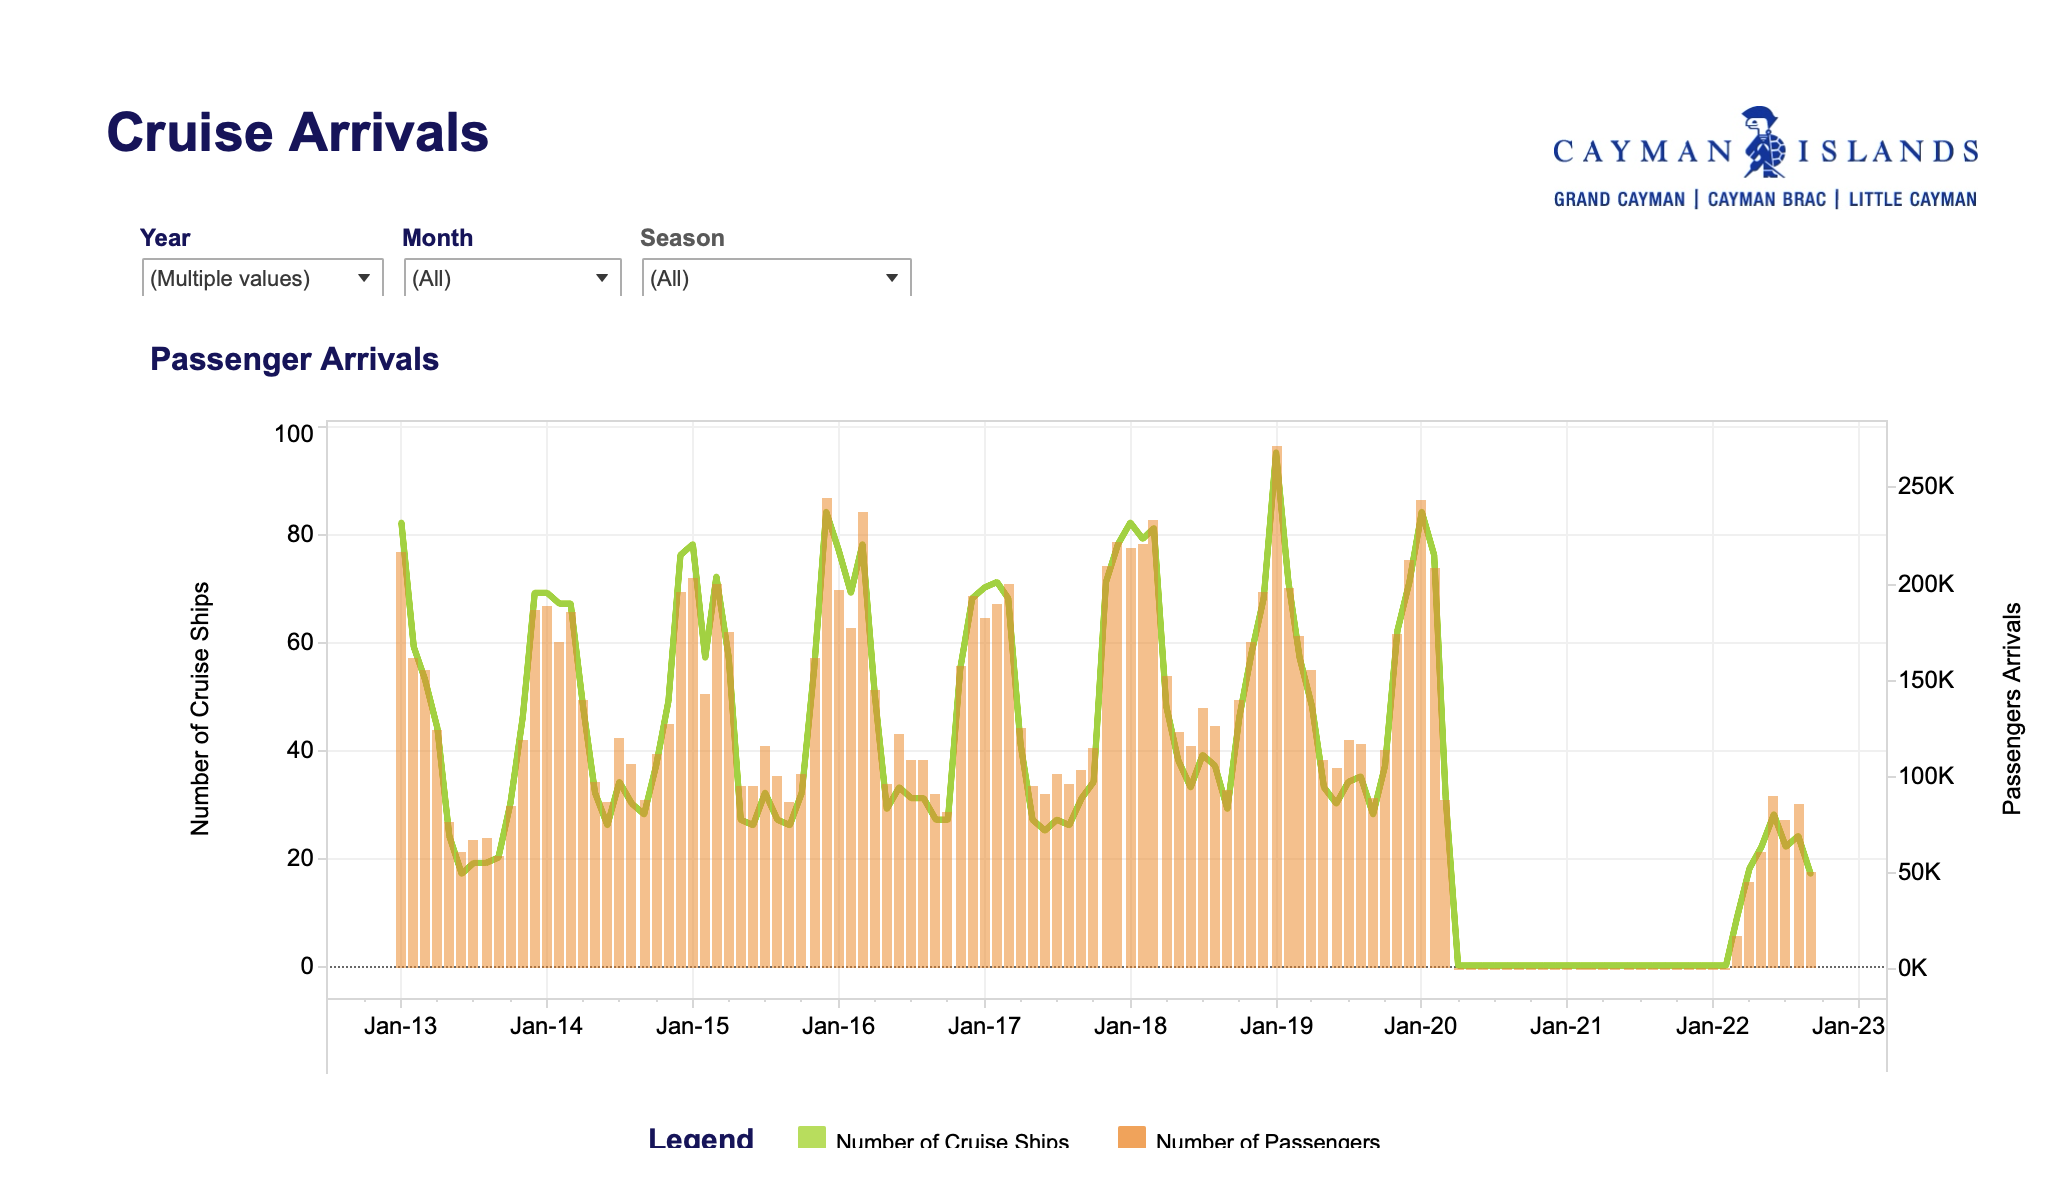This screenshot has width=2066, height=1180.
Task: Open the Year filter dropdown
Action: (x=262, y=278)
